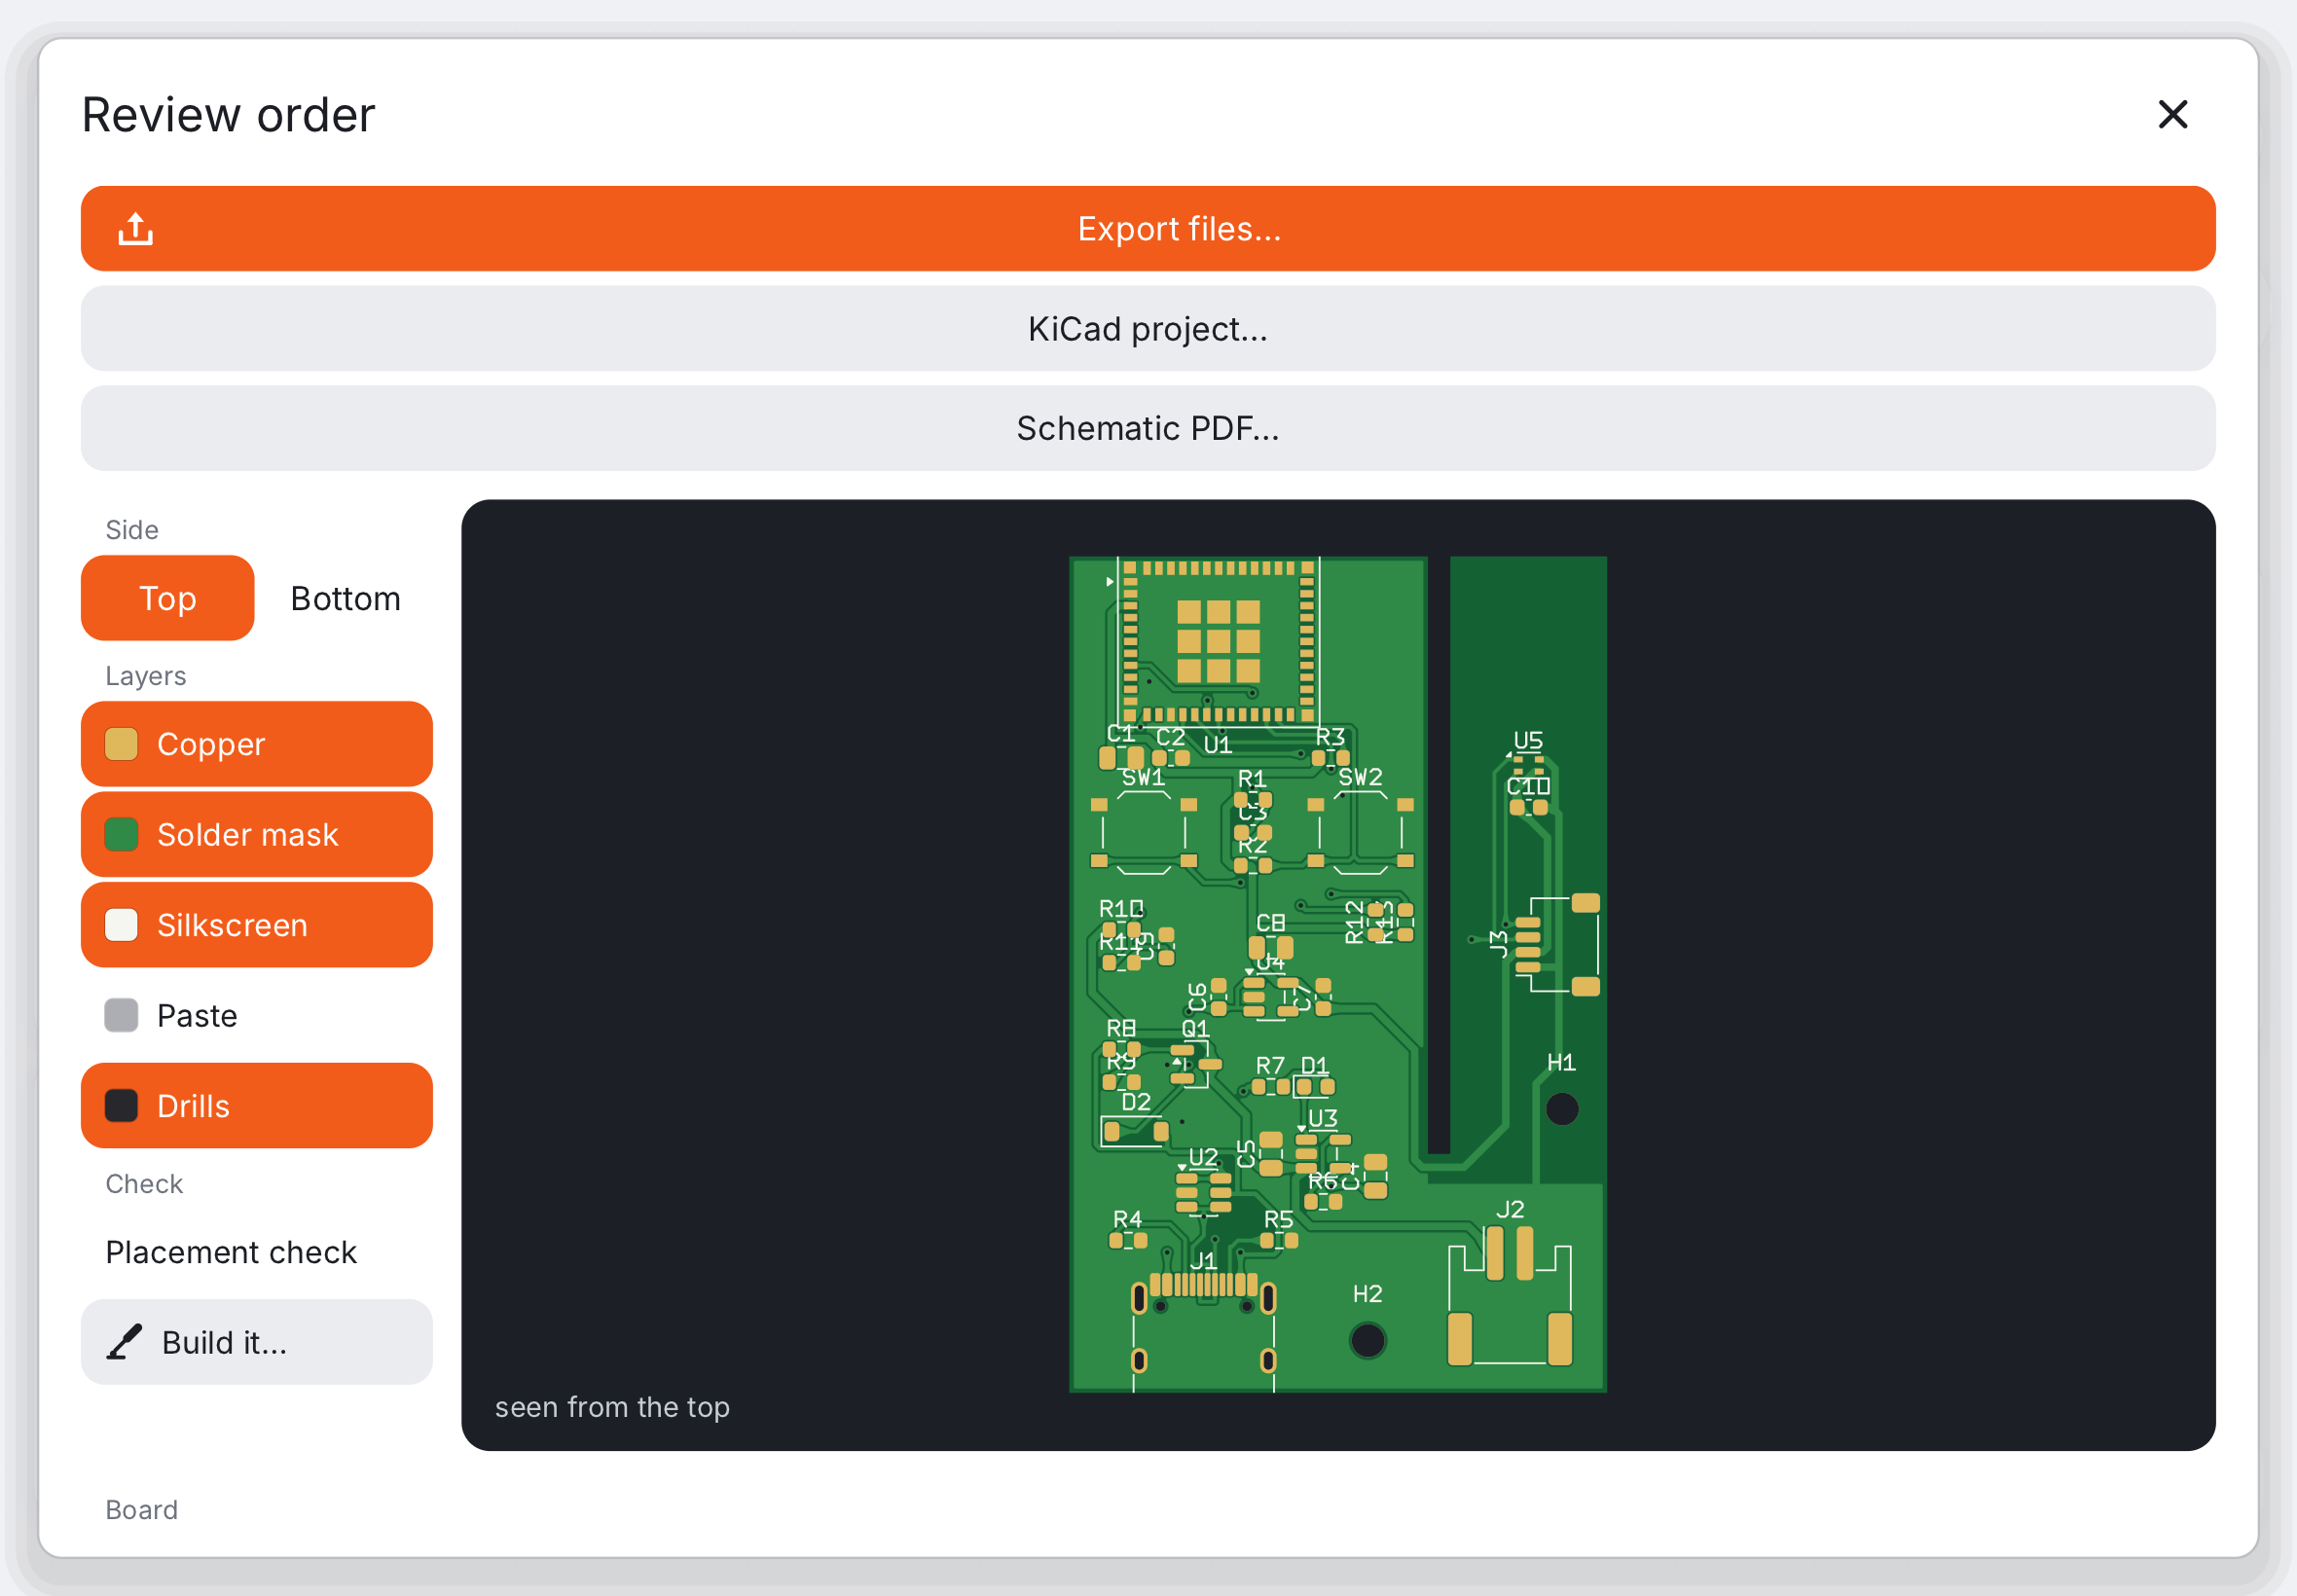Click the Export files button

1148,229
